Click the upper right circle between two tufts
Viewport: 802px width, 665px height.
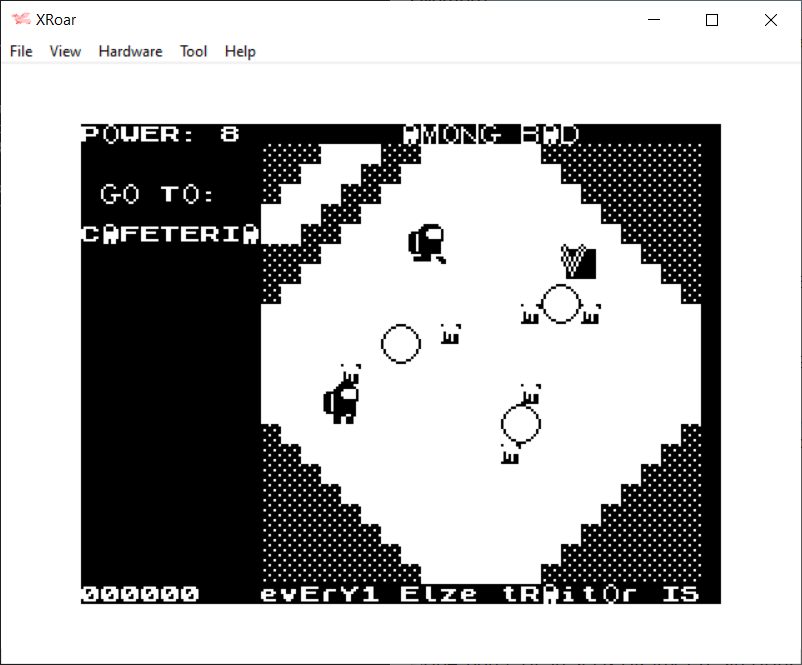click(561, 304)
